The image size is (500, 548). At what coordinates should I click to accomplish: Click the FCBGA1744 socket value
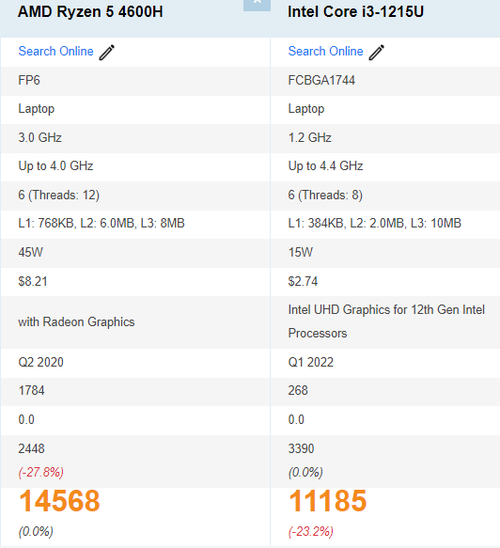click(321, 80)
